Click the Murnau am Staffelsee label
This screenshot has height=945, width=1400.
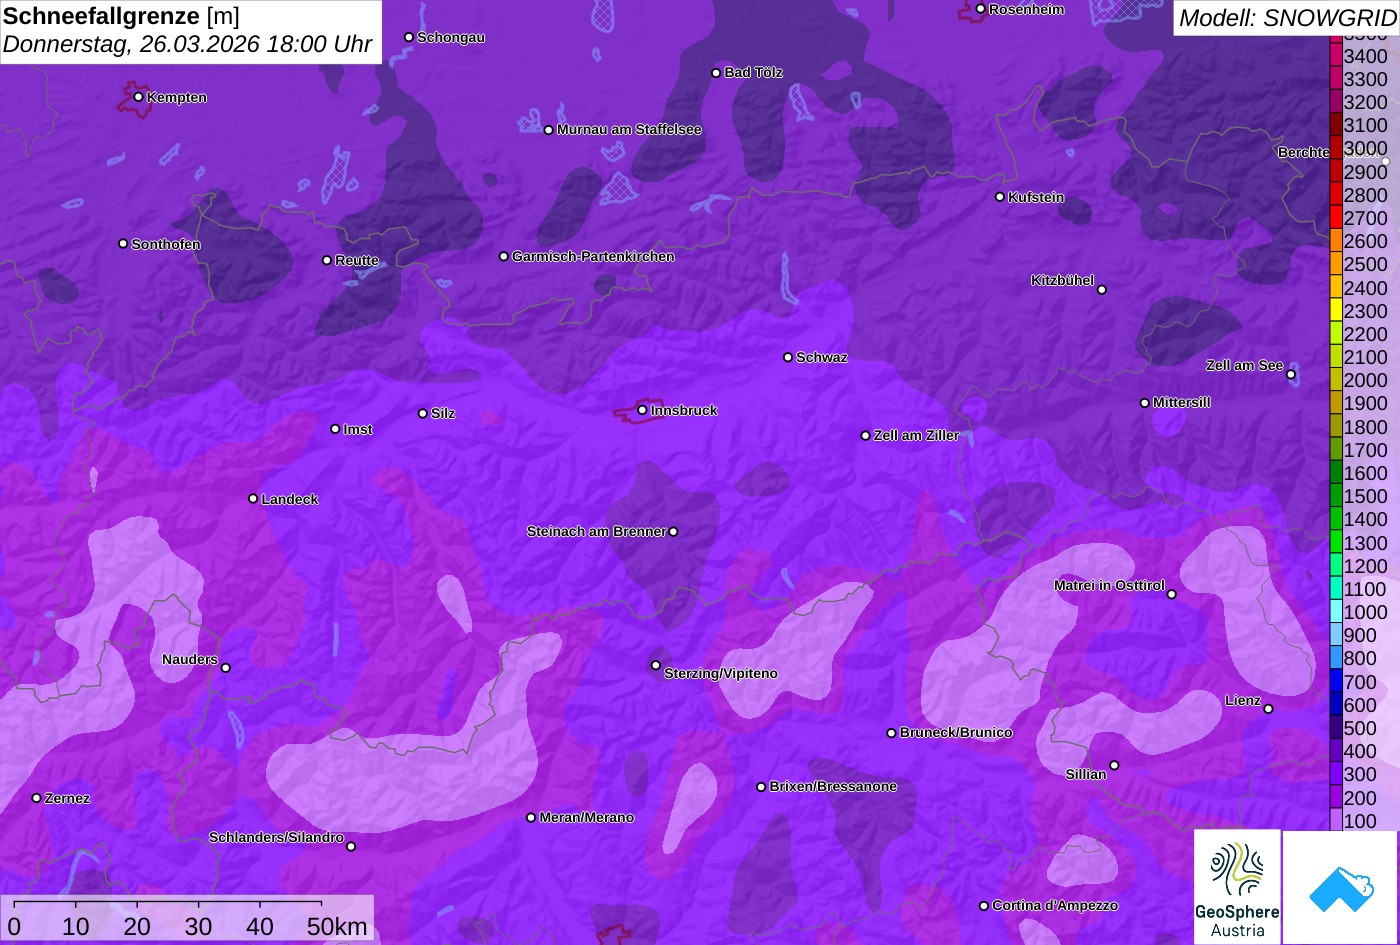click(629, 130)
